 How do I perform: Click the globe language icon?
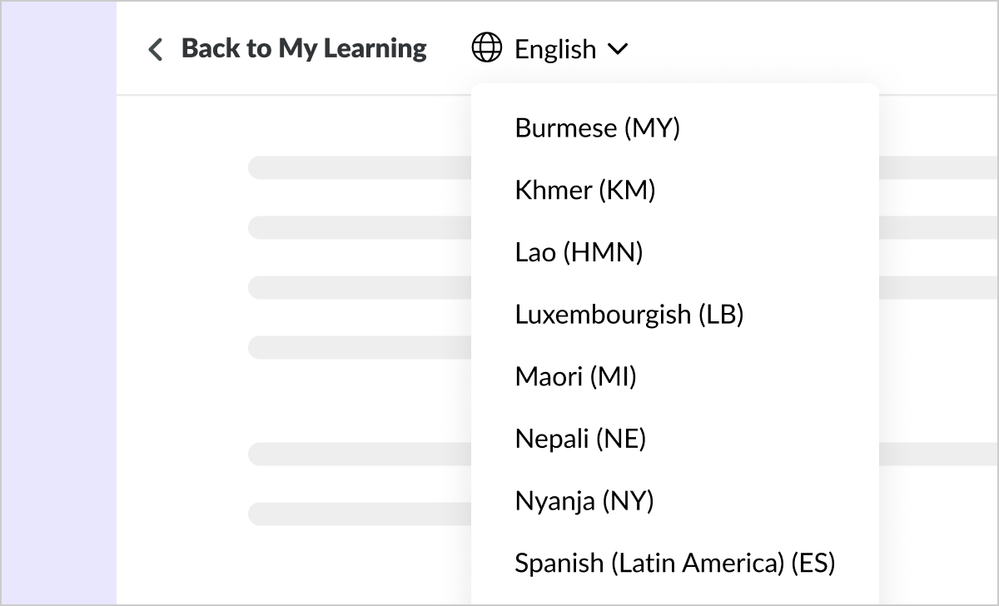click(x=487, y=48)
